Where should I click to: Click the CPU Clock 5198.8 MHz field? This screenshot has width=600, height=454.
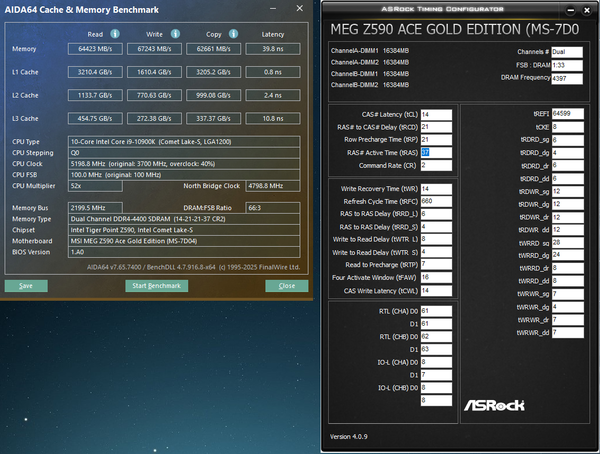point(184,164)
